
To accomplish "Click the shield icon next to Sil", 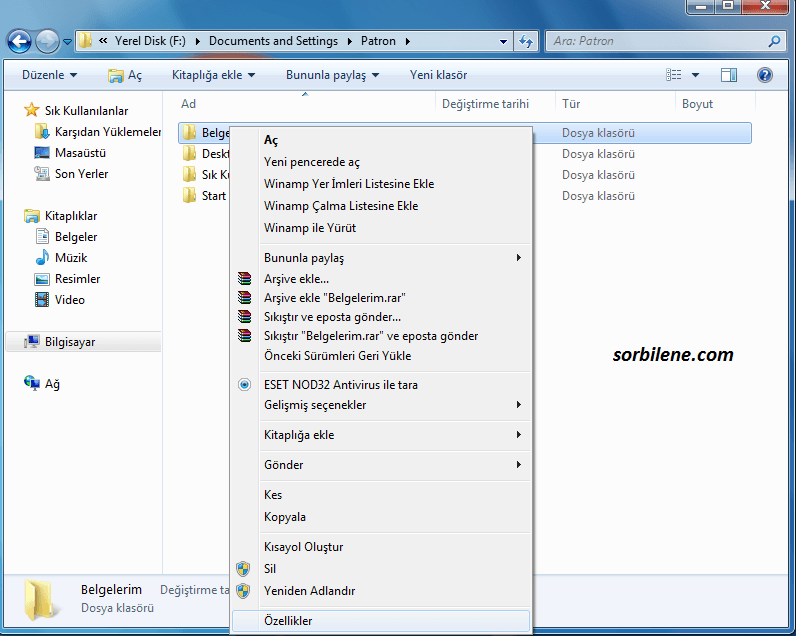I will [x=243, y=569].
